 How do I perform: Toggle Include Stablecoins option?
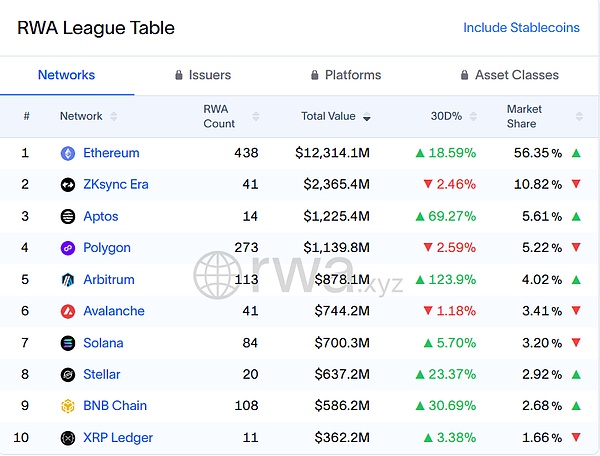(521, 28)
